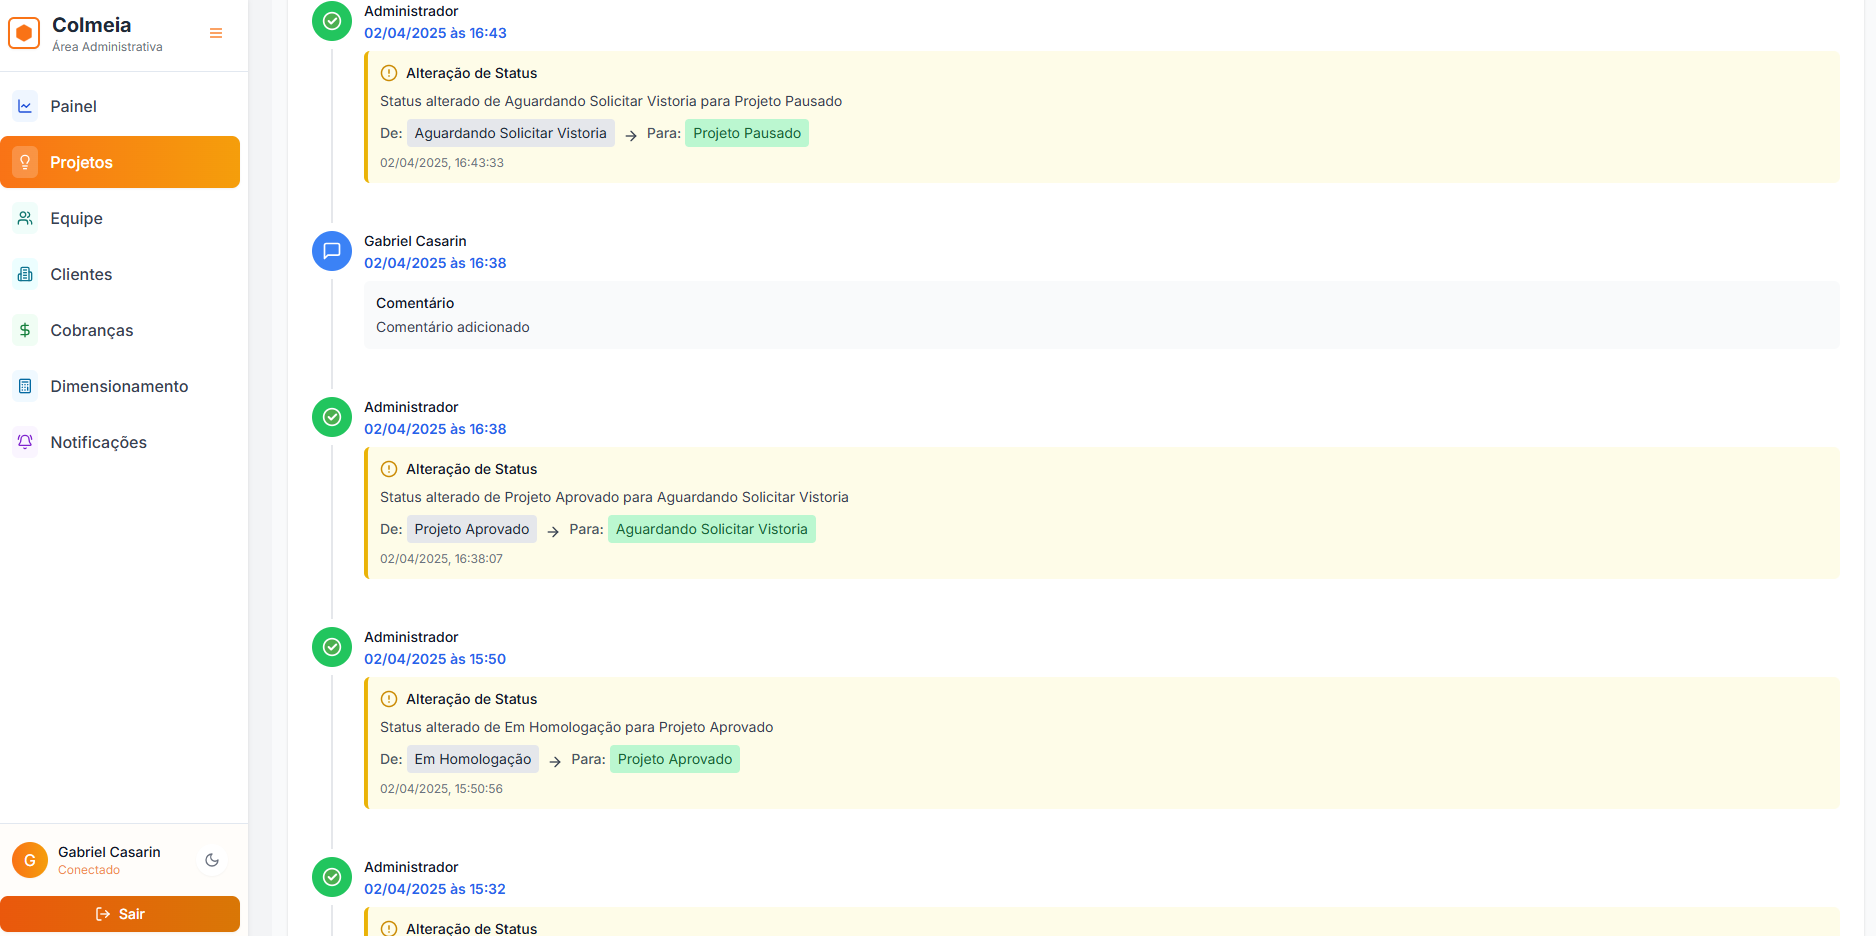1876x936 pixels.
Task: Open the Clientes menu item
Action: pyautogui.click(x=120, y=274)
